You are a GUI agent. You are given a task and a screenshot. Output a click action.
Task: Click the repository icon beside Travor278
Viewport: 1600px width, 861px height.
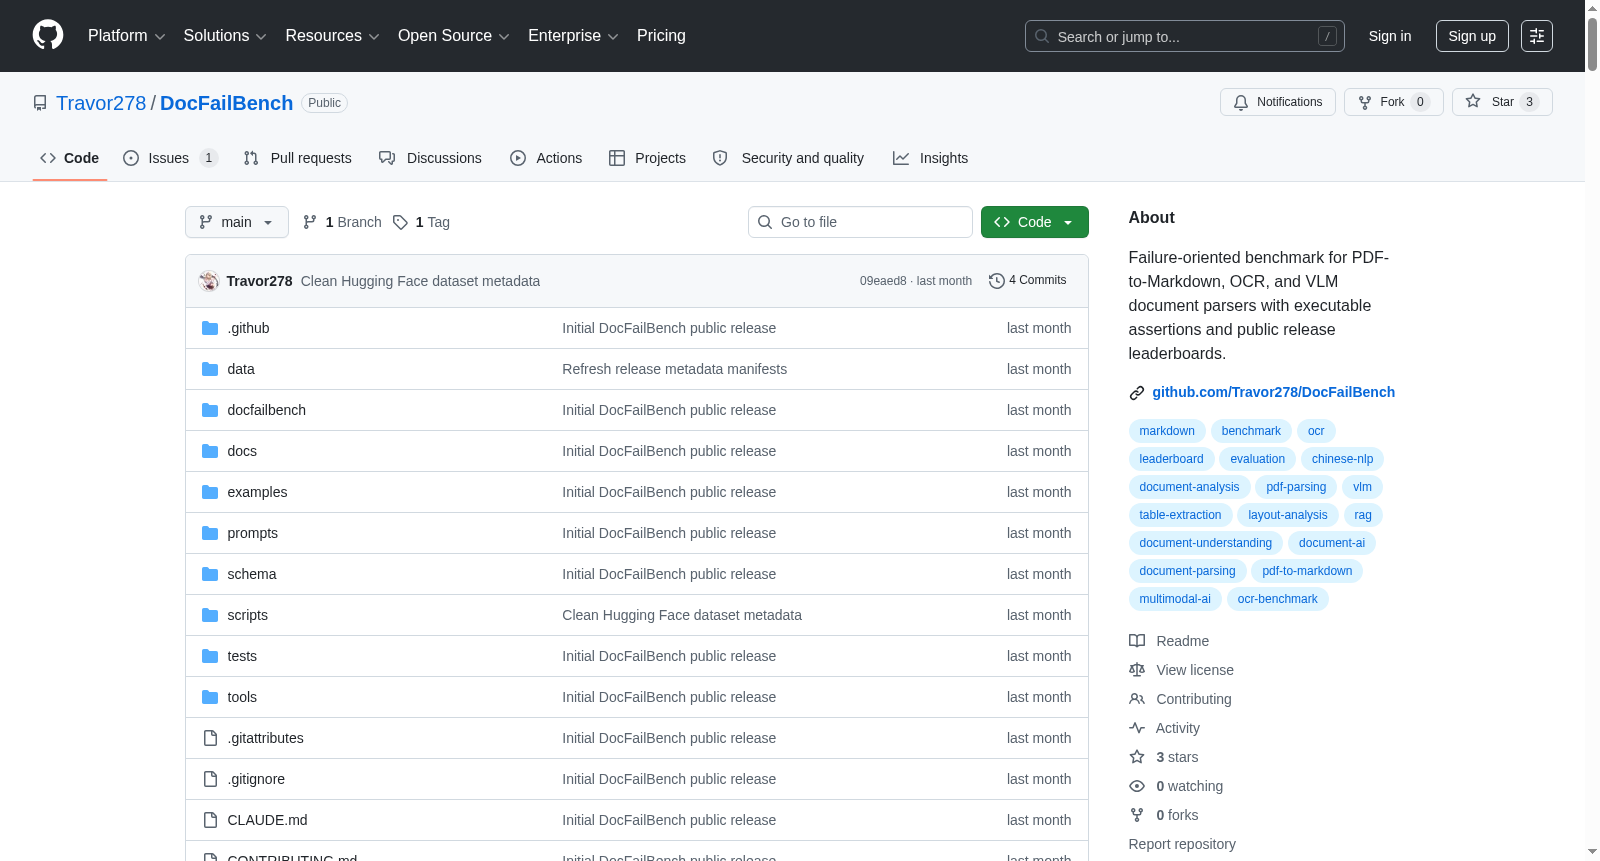coord(40,103)
